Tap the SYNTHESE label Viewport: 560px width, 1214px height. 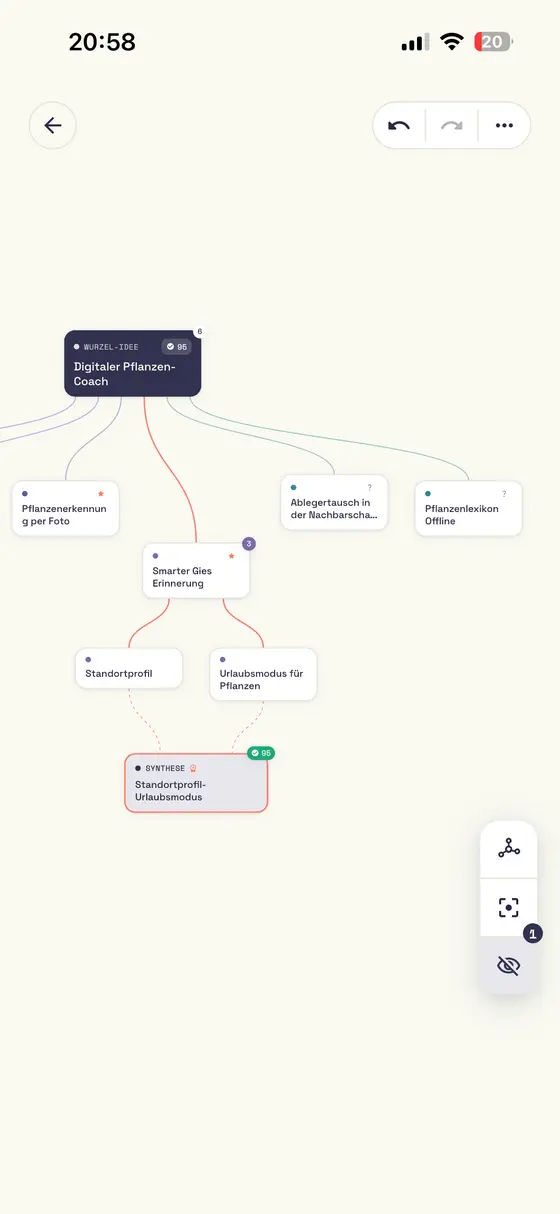point(165,768)
